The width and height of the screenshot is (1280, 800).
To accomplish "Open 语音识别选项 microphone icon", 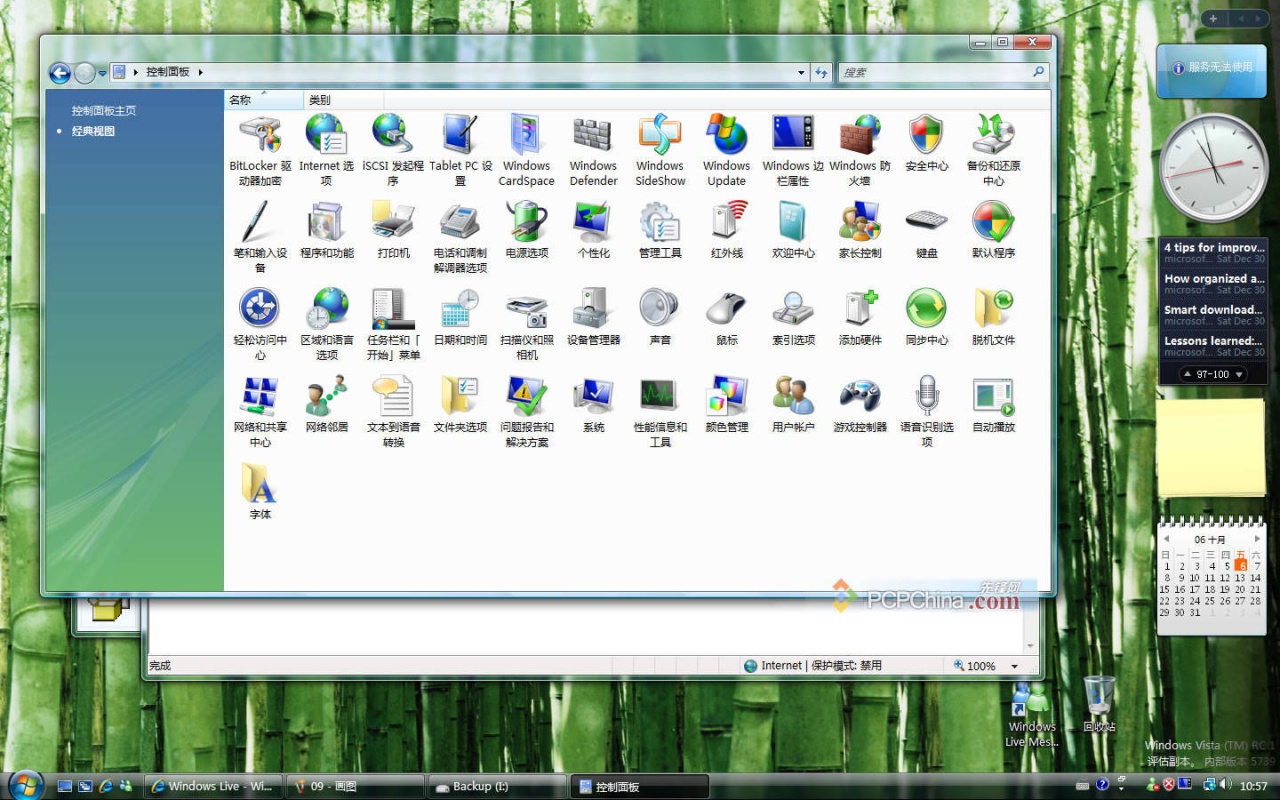I will (x=926, y=395).
